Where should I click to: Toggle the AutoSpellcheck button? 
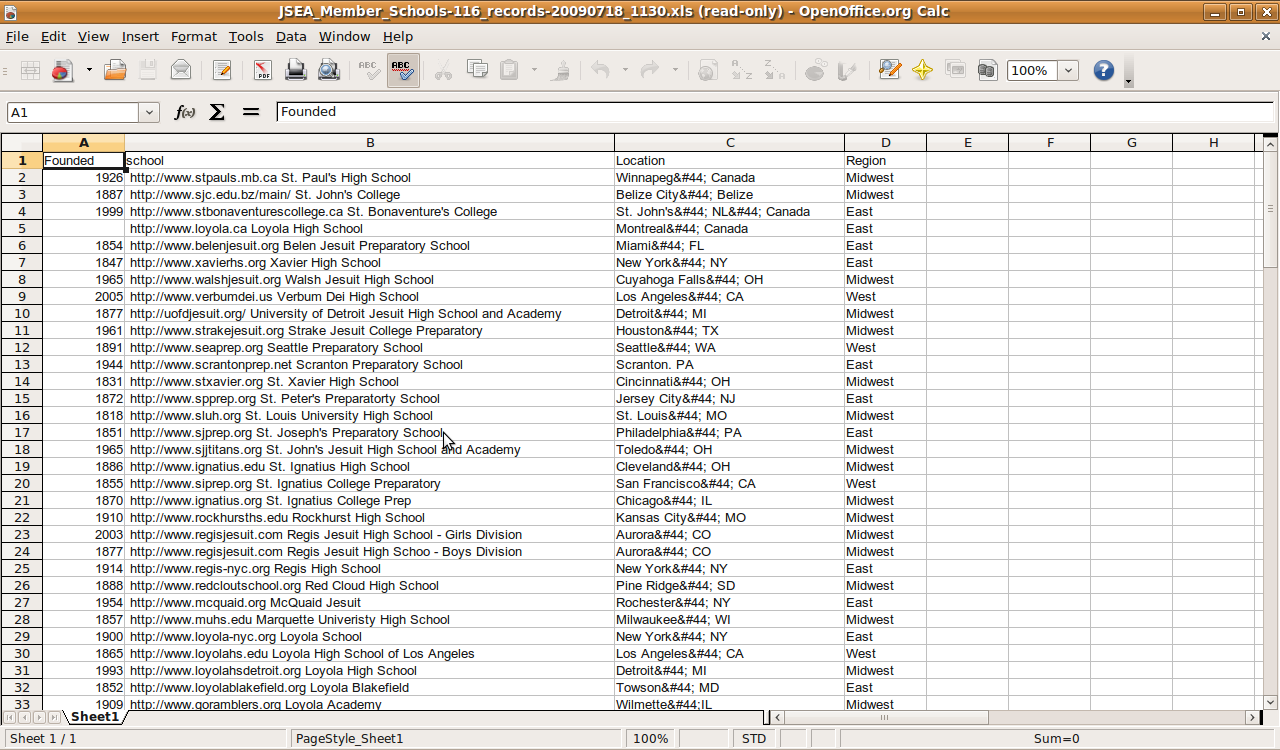pyautogui.click(x=403, y=70)
